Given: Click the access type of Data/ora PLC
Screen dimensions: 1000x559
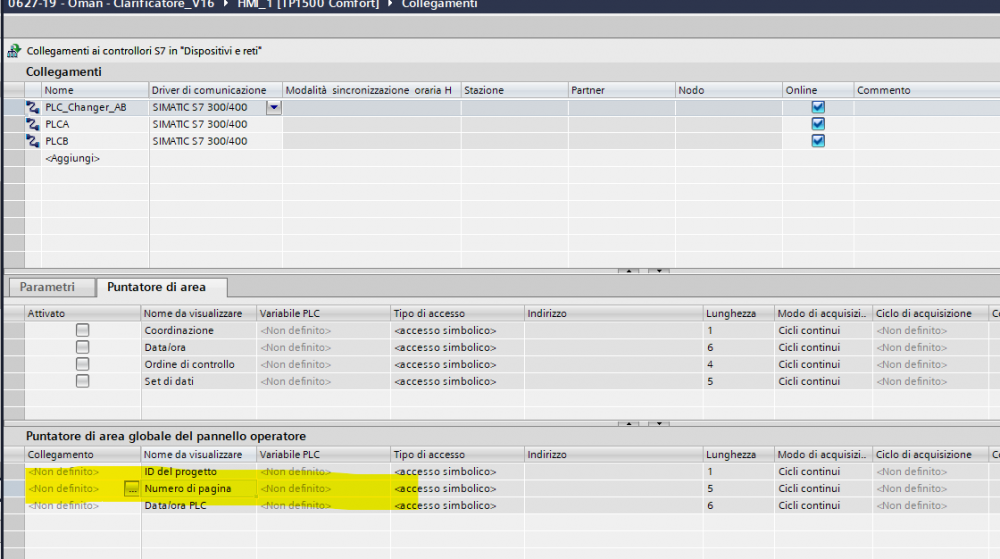Looking at the screenshot, I should (457, 505).
